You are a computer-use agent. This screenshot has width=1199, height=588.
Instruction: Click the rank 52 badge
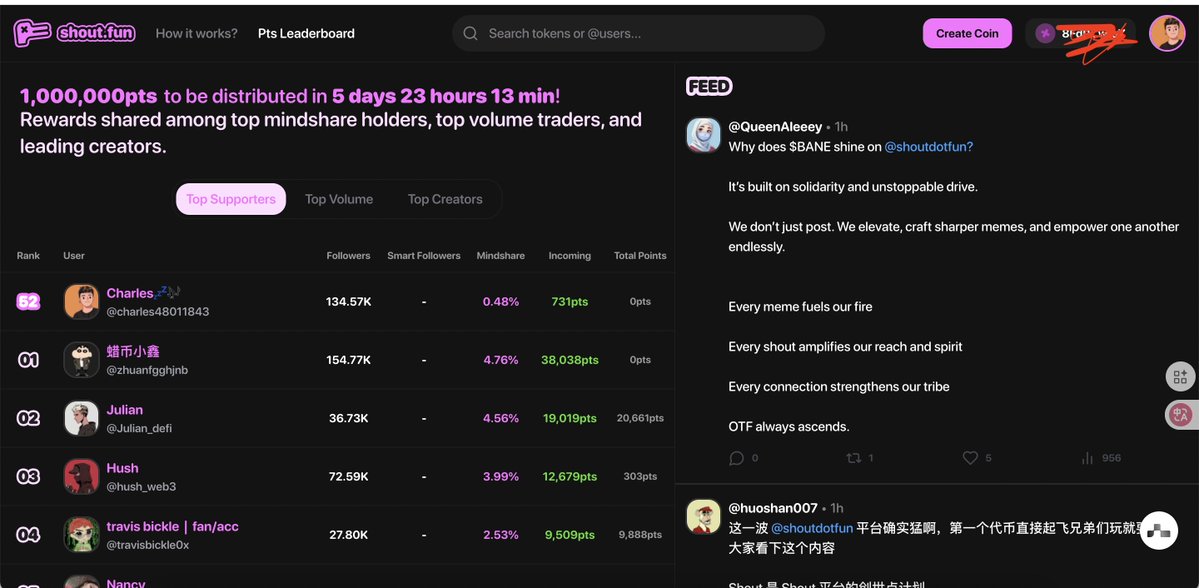(28, 302)
